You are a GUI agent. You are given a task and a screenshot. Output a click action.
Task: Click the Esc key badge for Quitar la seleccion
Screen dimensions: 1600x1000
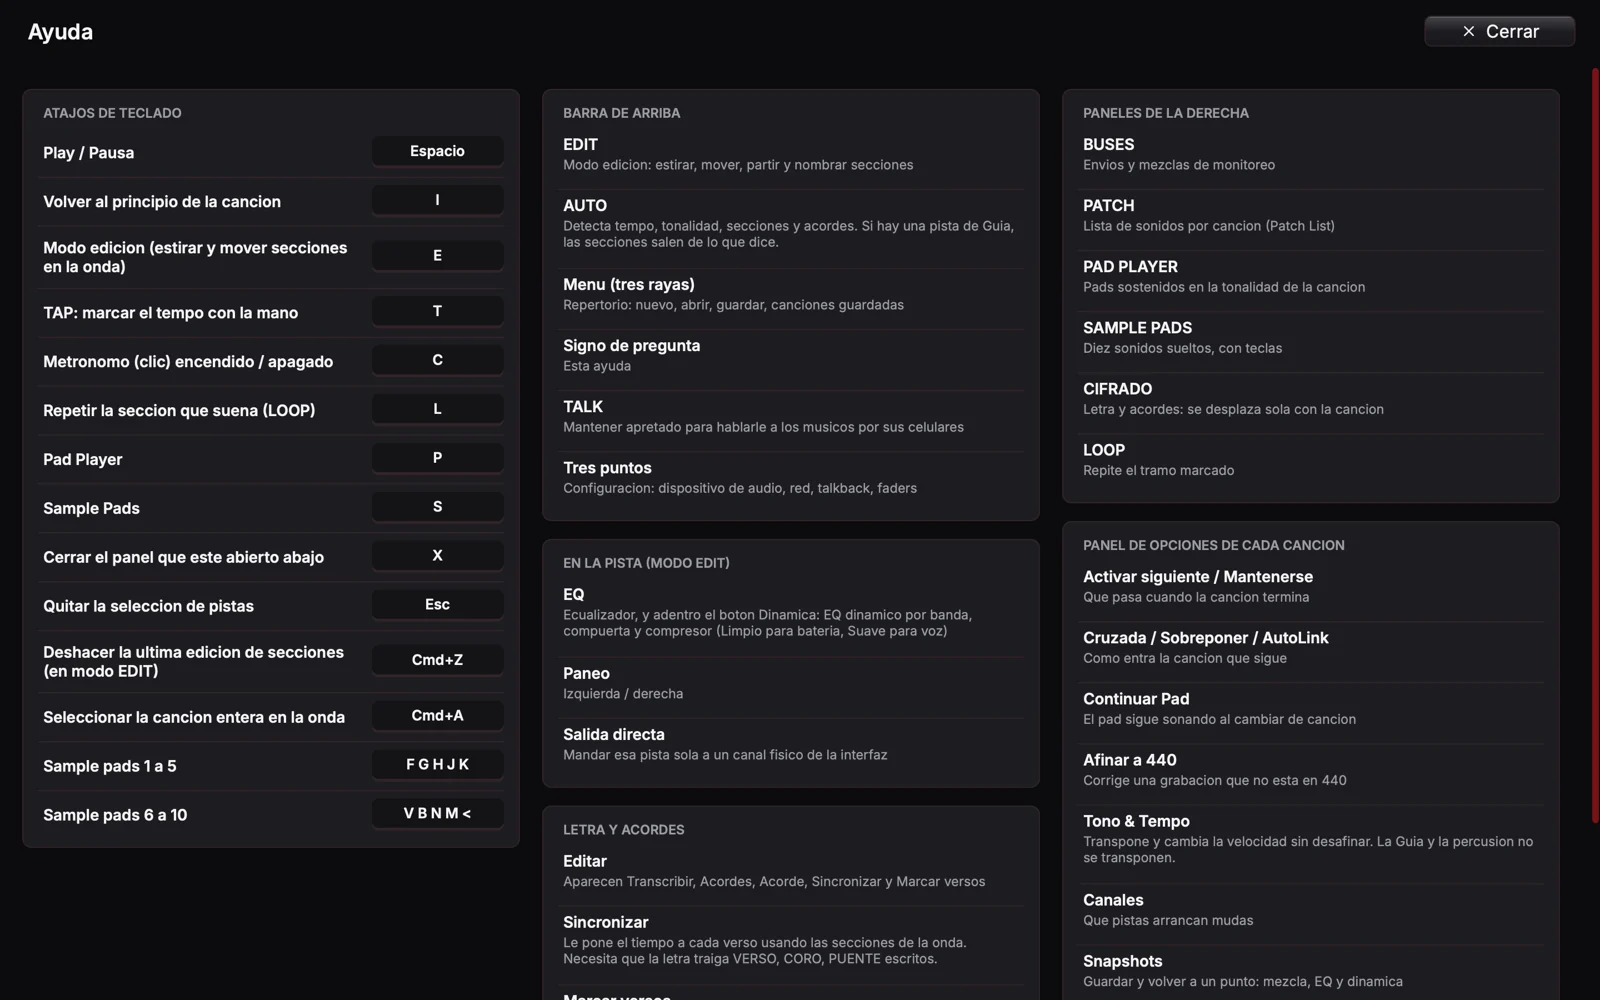(x=437, y=605)
